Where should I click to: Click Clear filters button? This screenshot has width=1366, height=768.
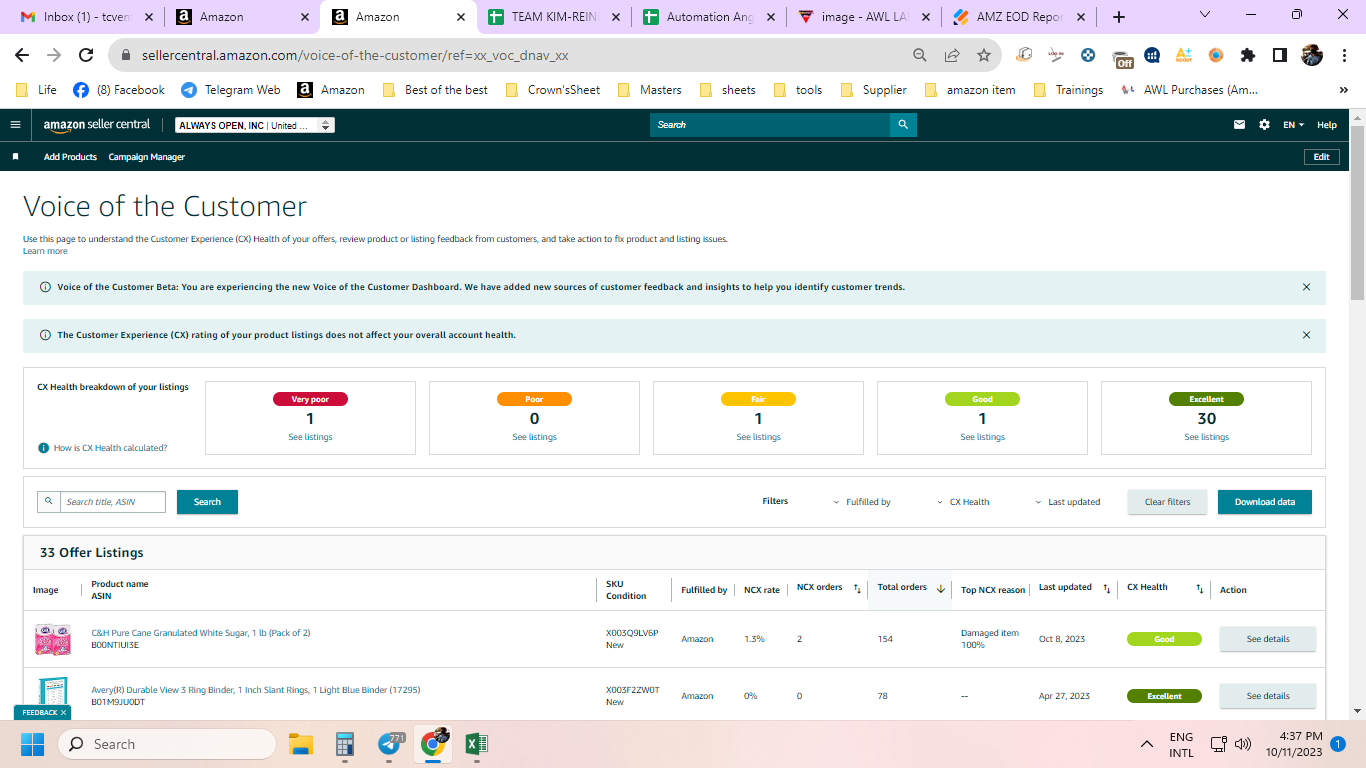pos(1167,502)
